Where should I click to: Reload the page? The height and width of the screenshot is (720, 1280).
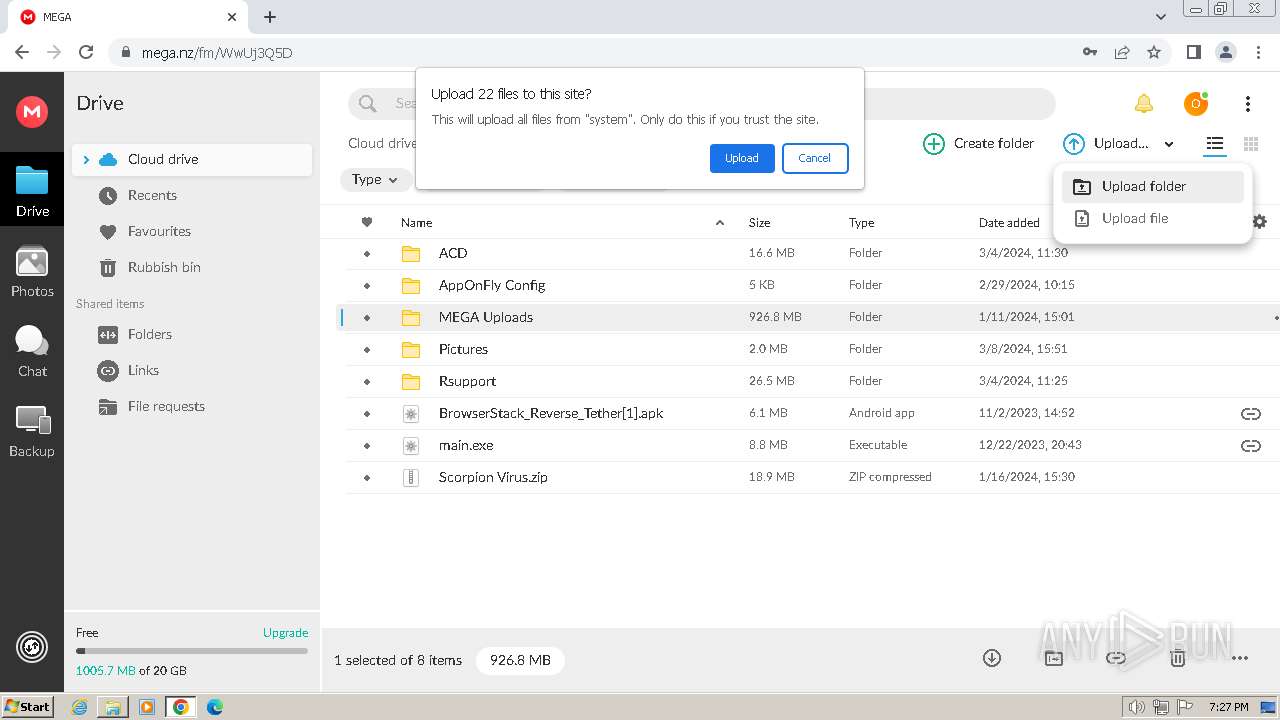pyautogui.click(x=86, y=52)
